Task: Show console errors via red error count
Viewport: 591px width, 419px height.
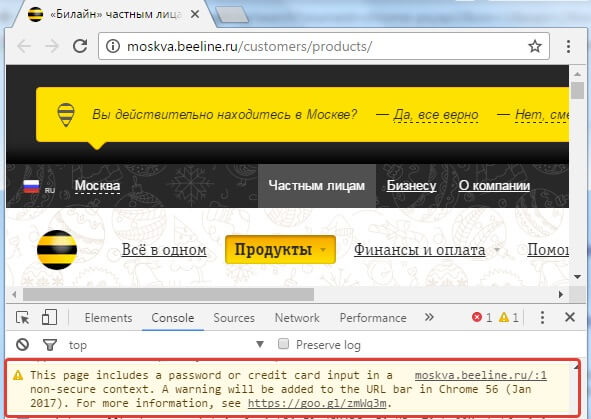Action: 482,317
